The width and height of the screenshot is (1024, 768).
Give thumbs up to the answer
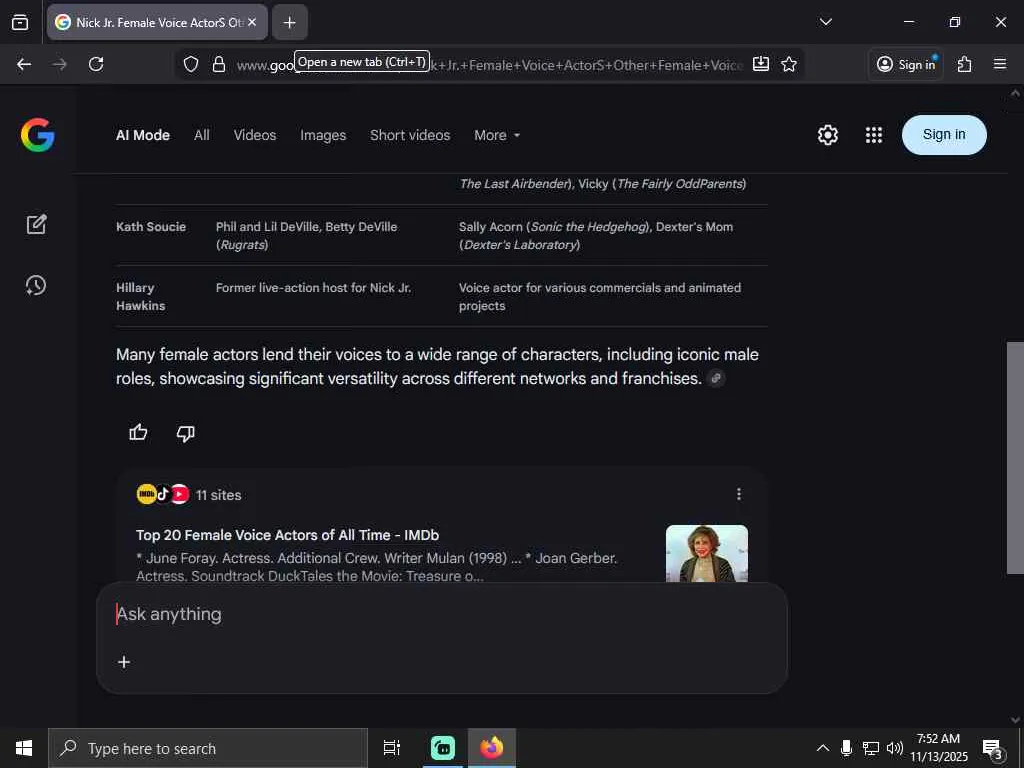138,432
